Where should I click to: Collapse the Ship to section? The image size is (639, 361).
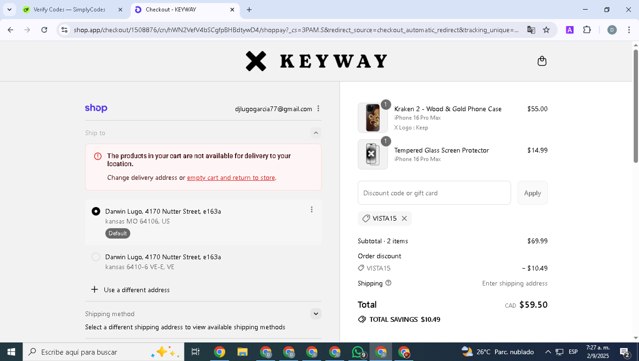pos(316,133)
